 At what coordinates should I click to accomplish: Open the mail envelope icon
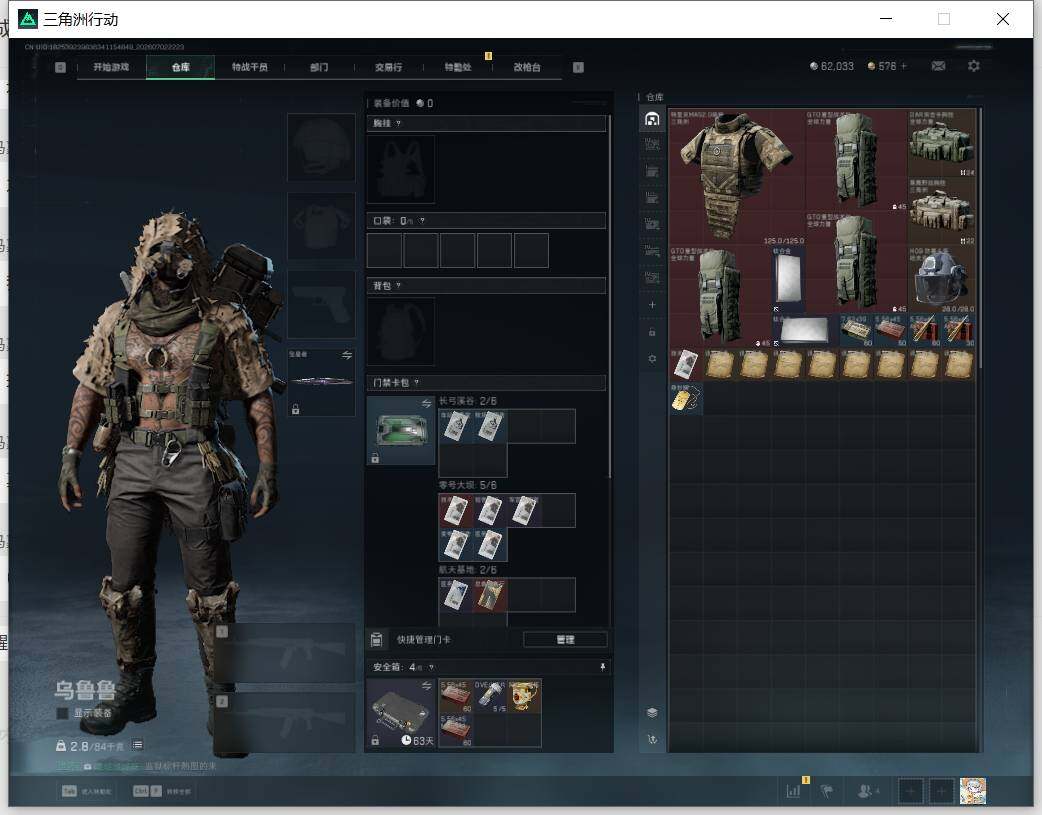(x=938, y=66)
